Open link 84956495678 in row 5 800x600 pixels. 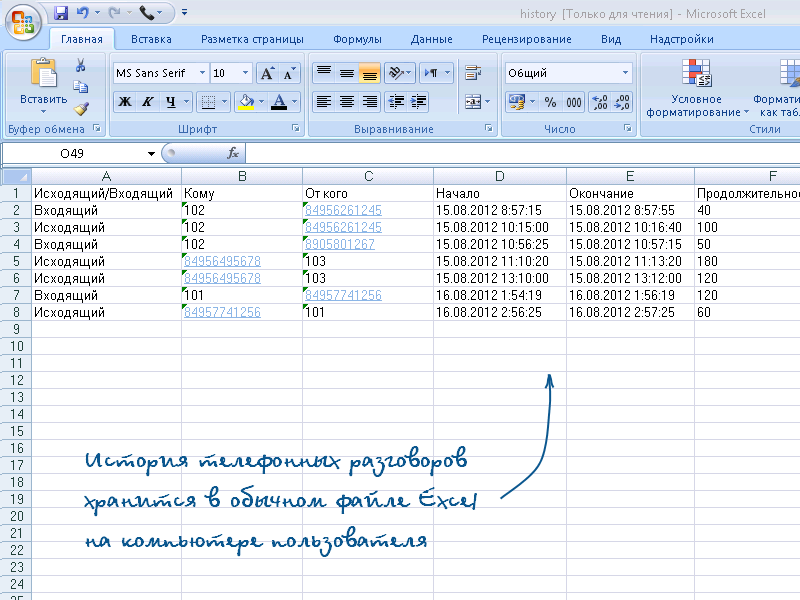point(222,261)
